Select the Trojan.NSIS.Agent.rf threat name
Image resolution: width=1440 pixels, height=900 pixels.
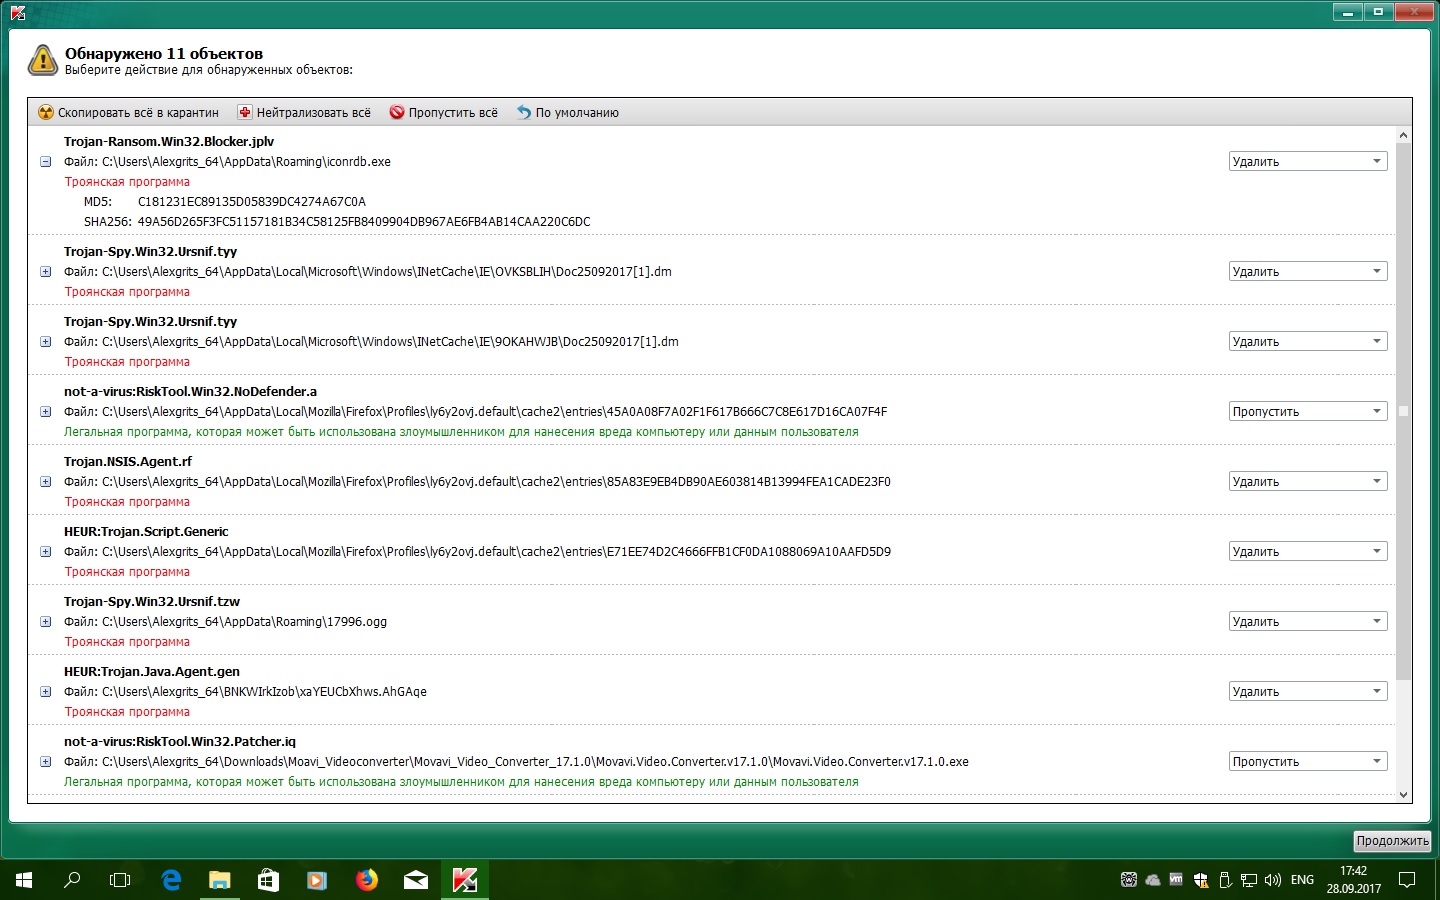pyautogui.click(x=128, y=461)
